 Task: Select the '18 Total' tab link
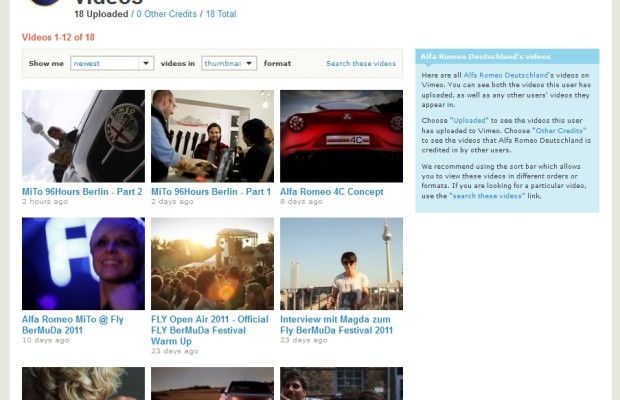[x=221, y=14]
